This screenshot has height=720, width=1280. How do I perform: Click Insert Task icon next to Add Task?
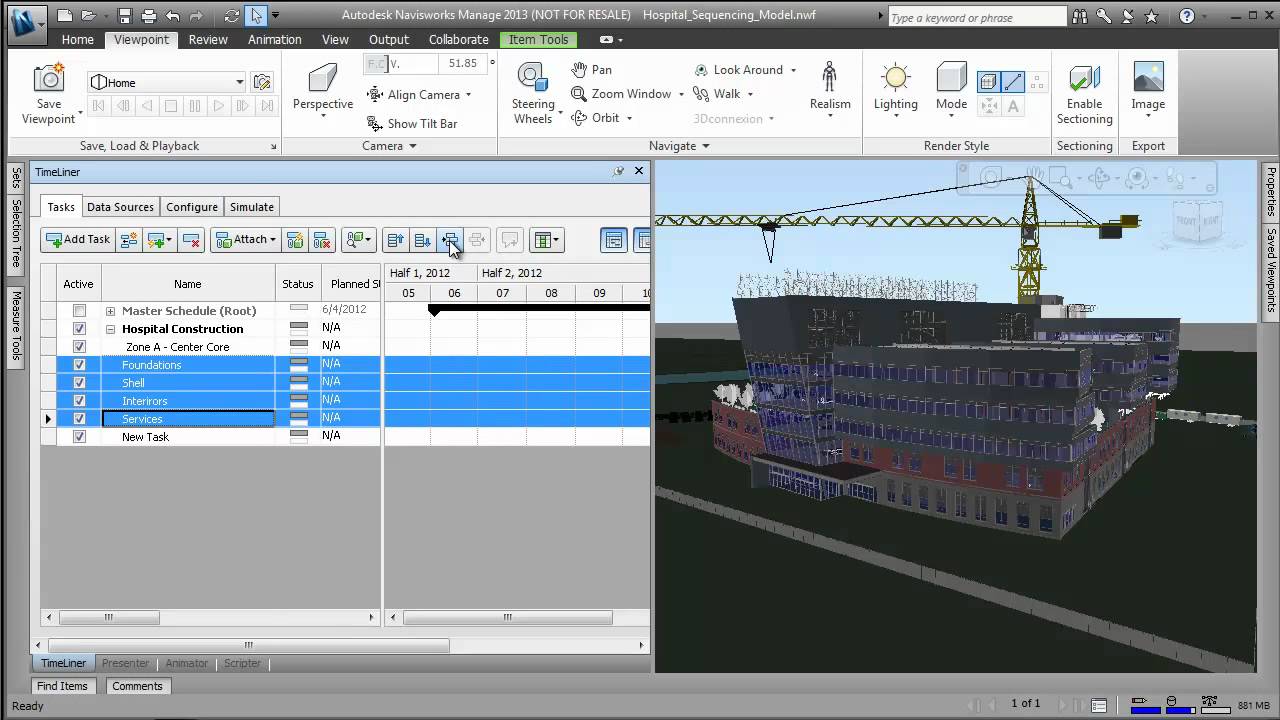(x=129, y=240)
